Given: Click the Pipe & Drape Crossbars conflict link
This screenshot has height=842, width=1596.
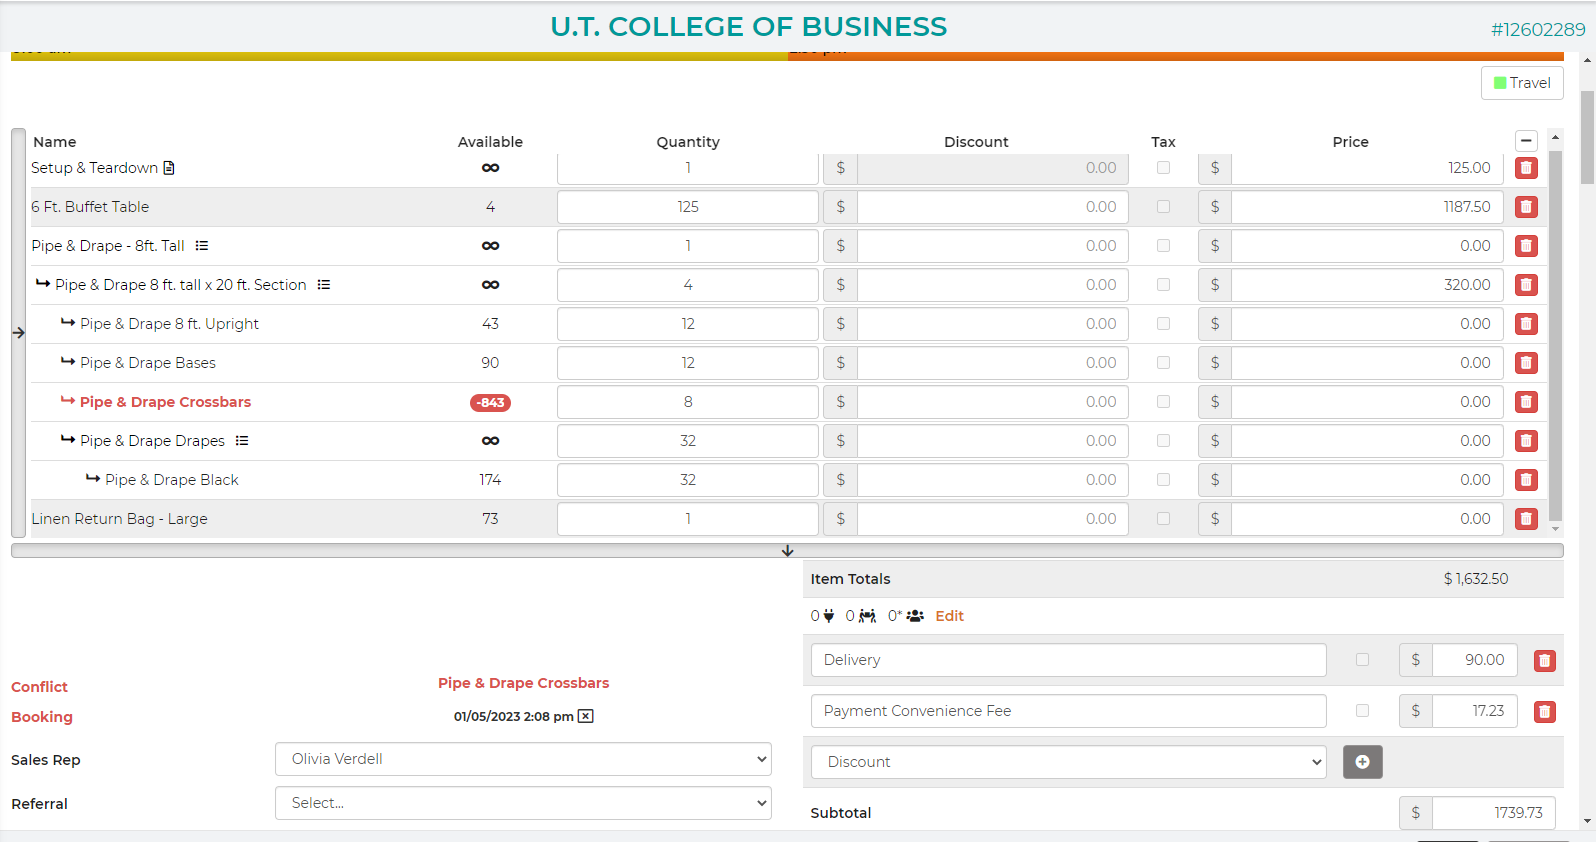Looking at the screenshot, I should coord(523,683).
